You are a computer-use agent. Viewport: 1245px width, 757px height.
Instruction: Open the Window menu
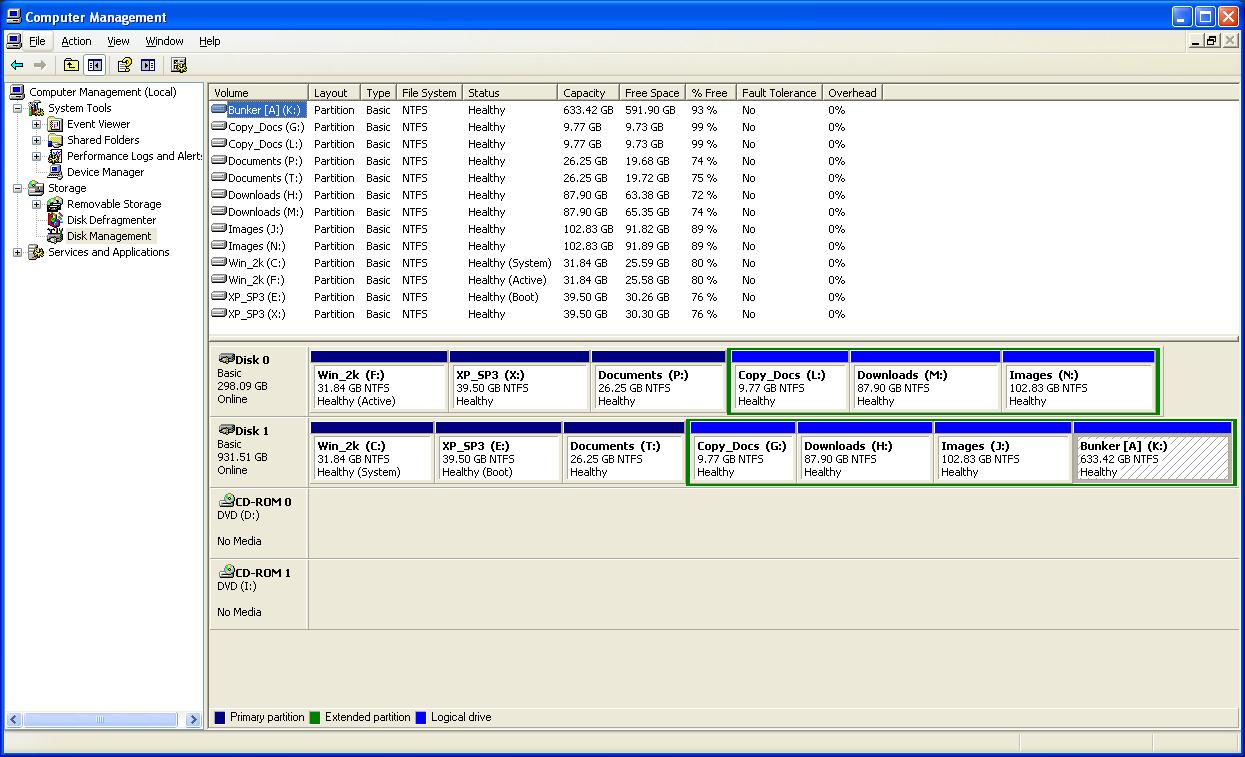(x=164, y=41)
